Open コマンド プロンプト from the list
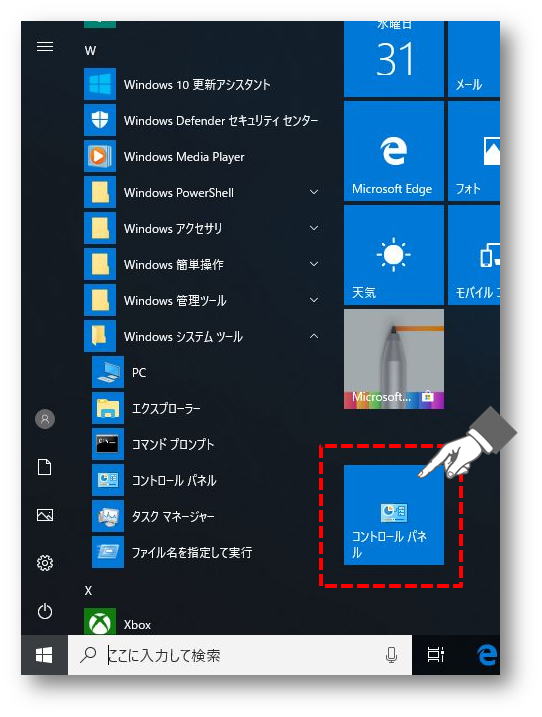The height and width of the screenshot is (717, 542). [208, 444]
